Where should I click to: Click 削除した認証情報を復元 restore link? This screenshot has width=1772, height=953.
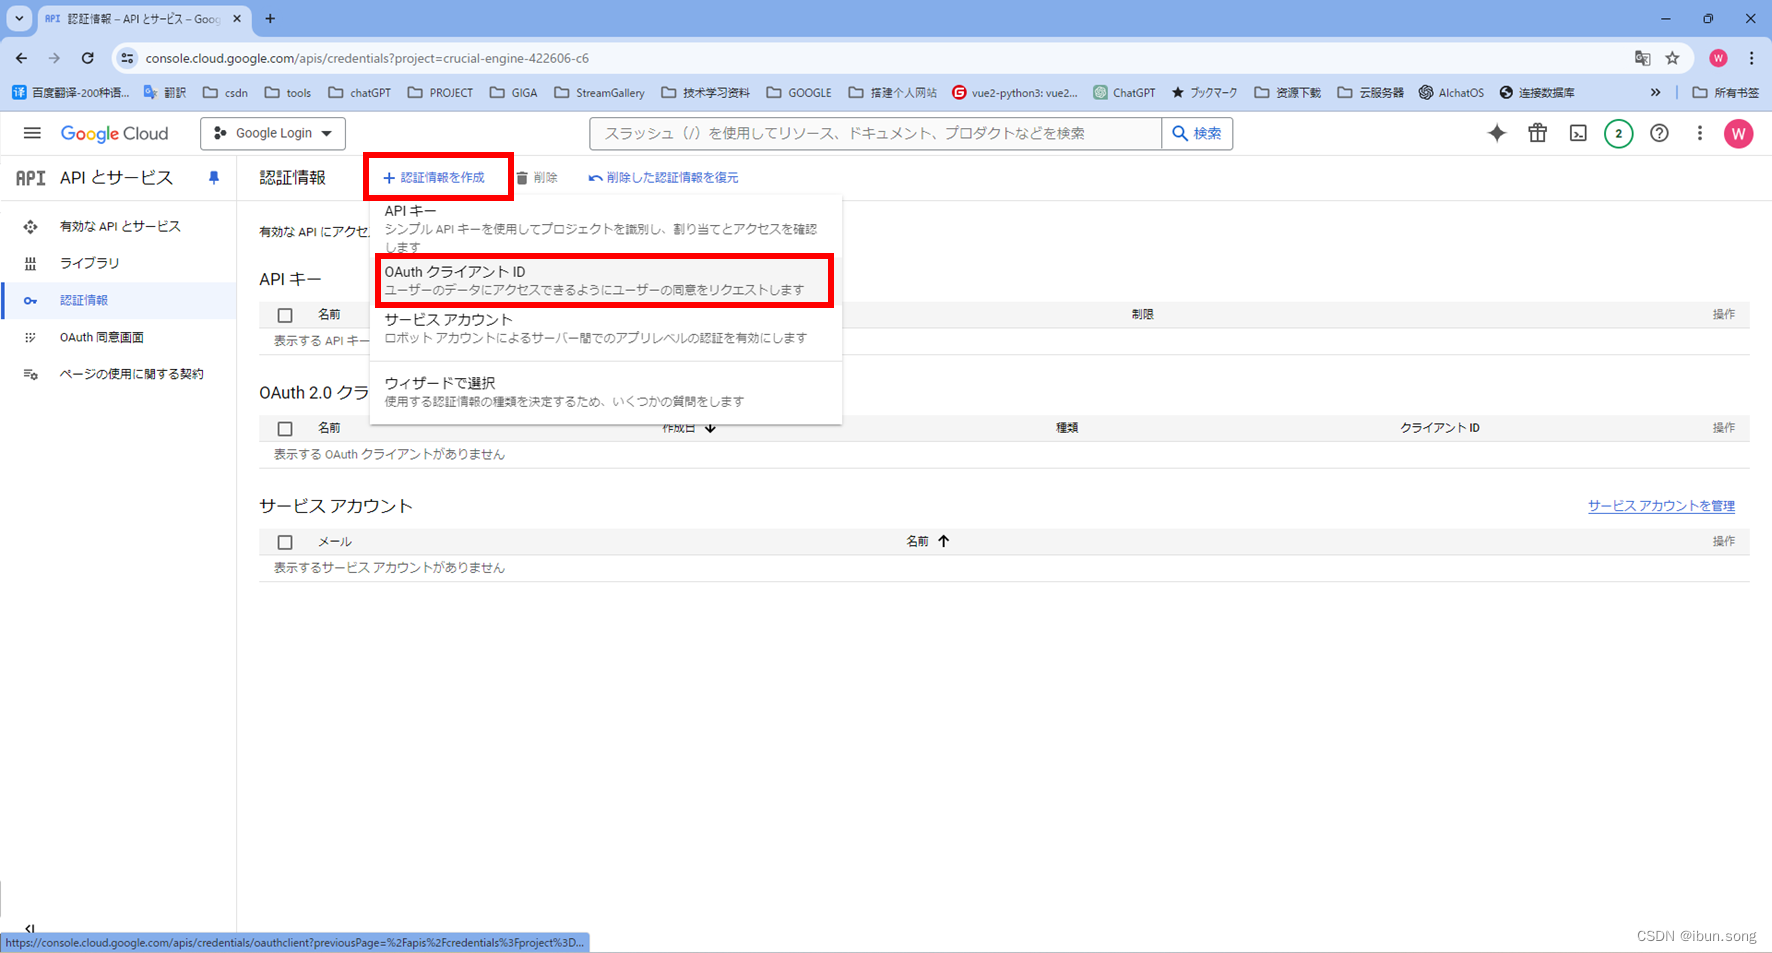click(x=664, y=177)
